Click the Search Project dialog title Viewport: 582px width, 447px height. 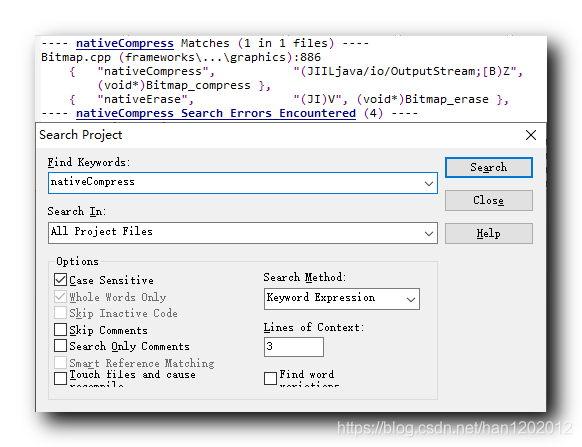pyautogui.click(x=81, y=135)
